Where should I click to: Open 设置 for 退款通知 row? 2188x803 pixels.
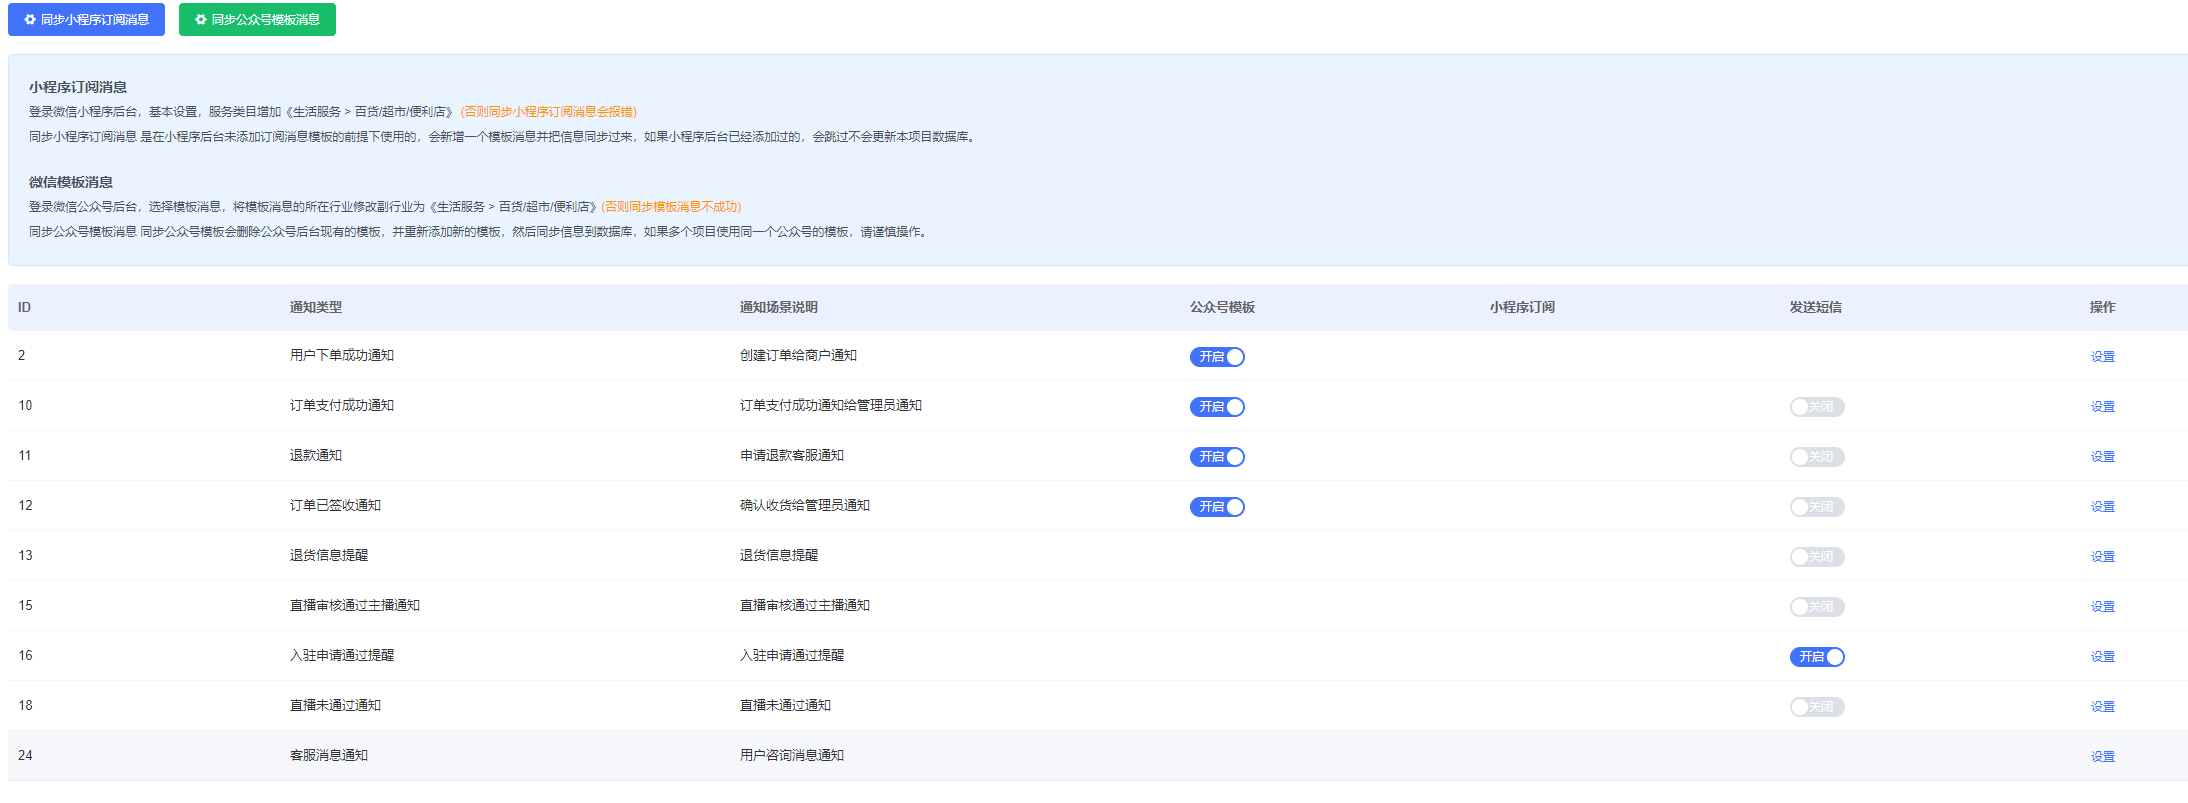(2103, 457)
